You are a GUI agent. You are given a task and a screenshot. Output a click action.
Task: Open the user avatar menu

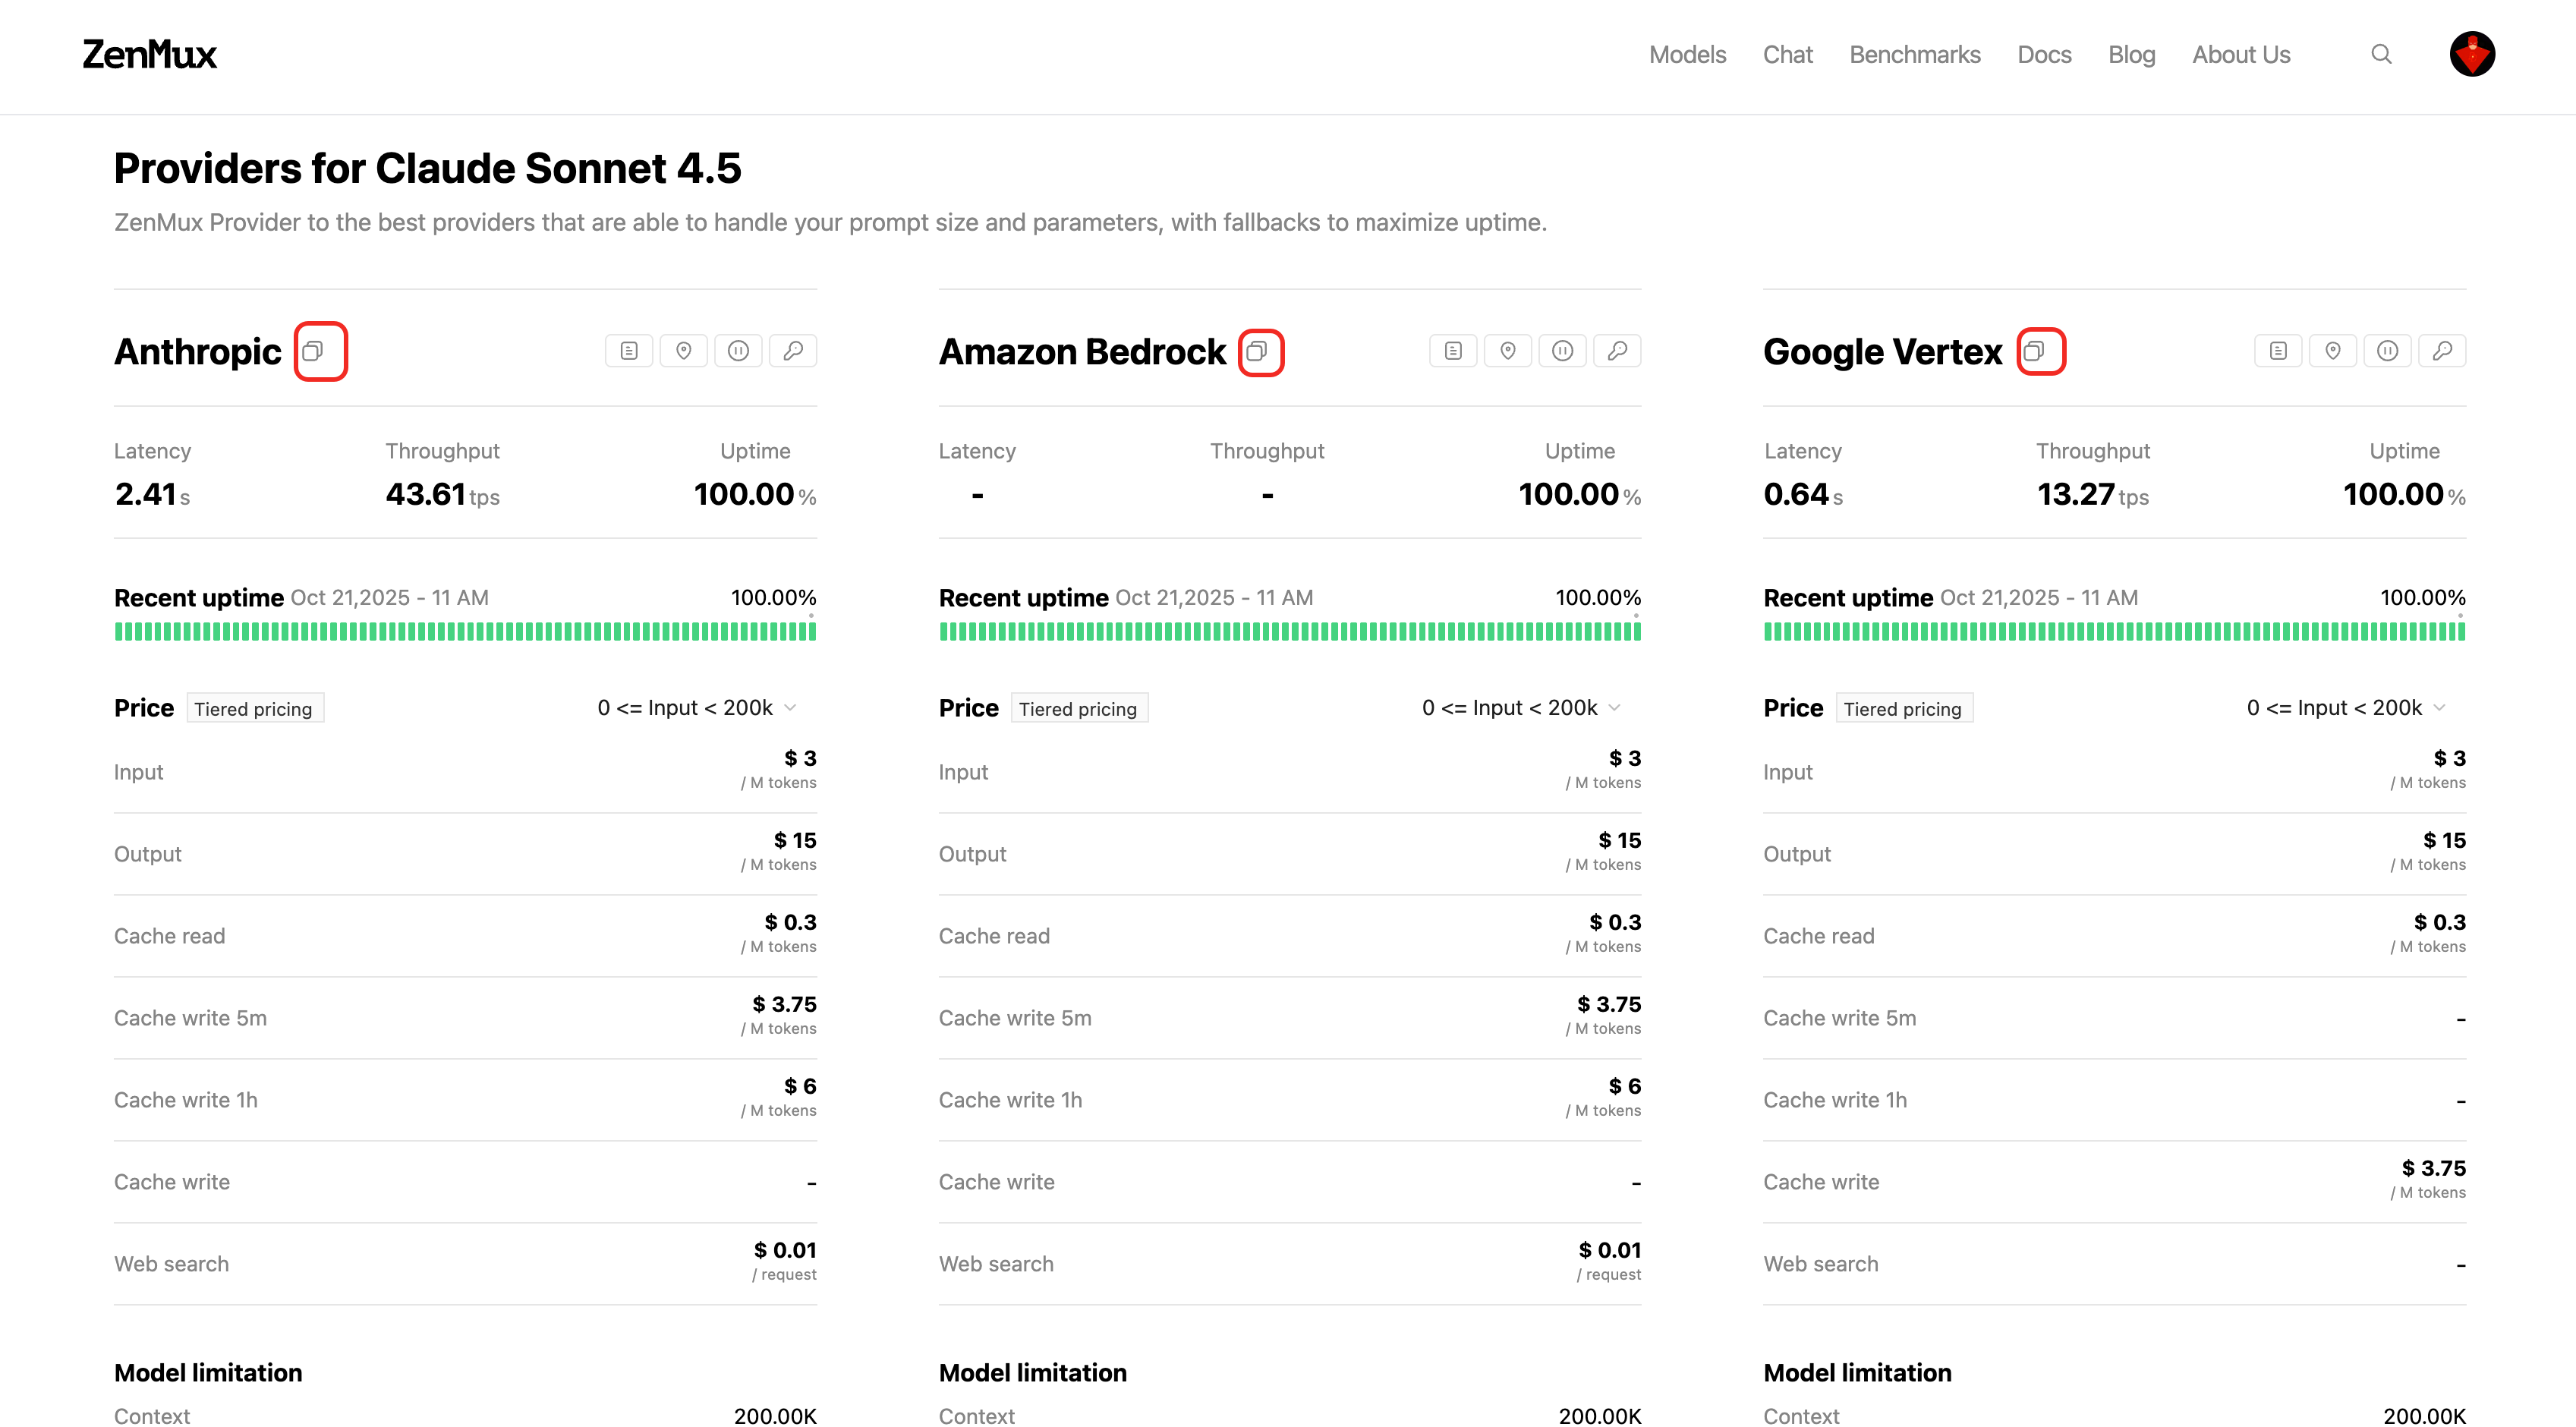(2472, 54)
